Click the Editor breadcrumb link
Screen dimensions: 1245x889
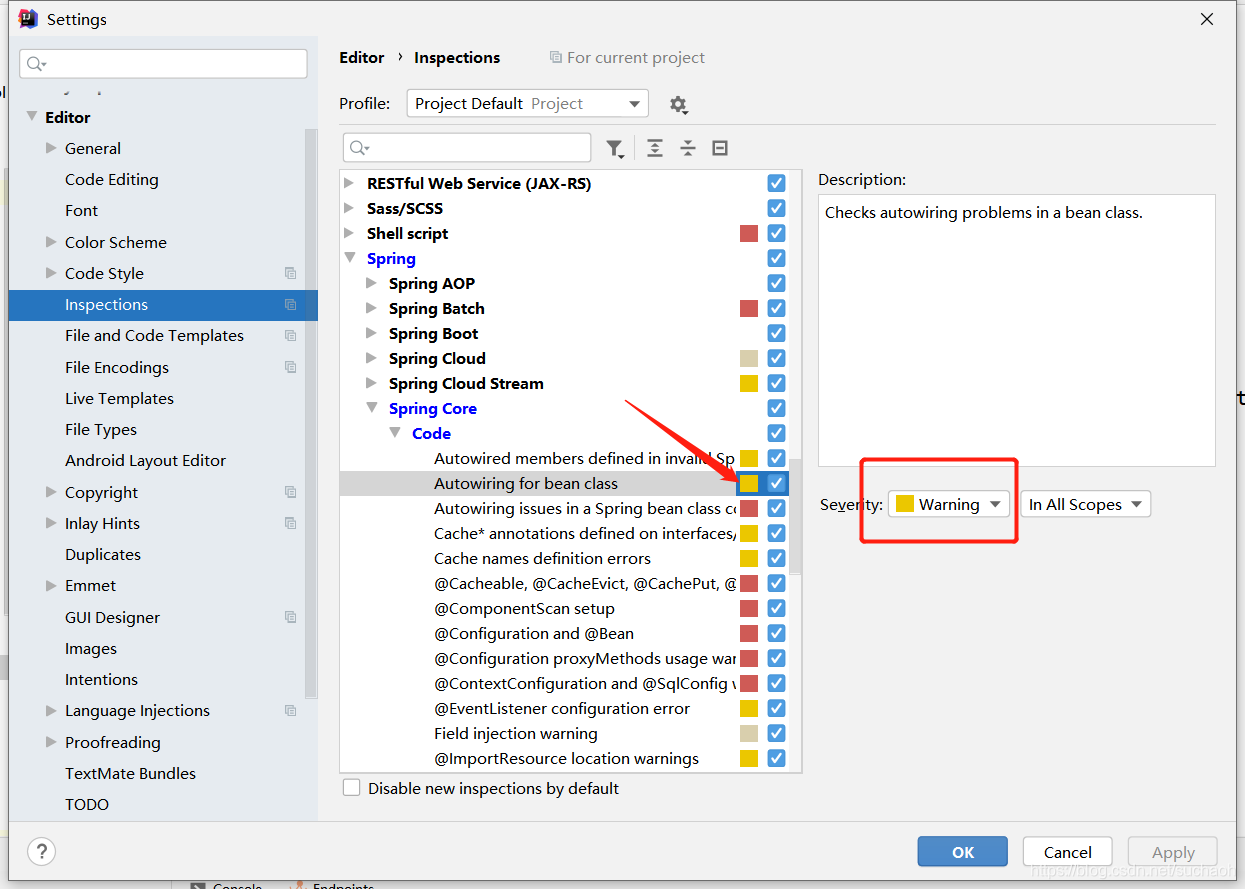(x=362, y=57)
